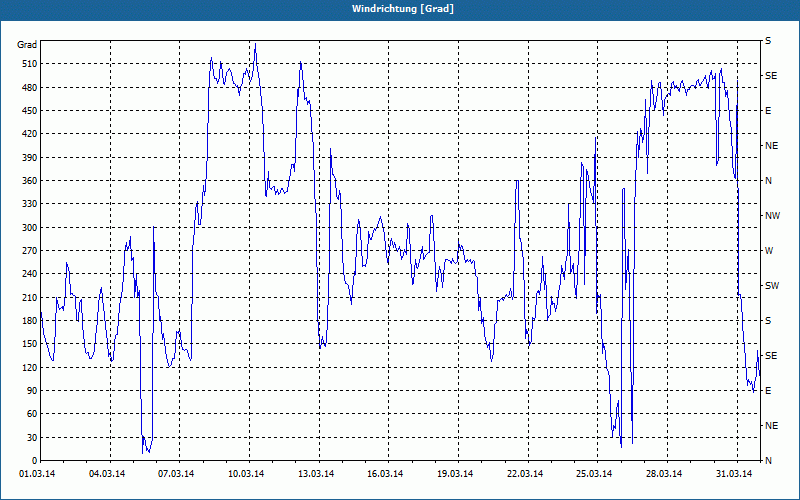
Task: Select the 390 y-axis value
Action: (x=30, y=158)
